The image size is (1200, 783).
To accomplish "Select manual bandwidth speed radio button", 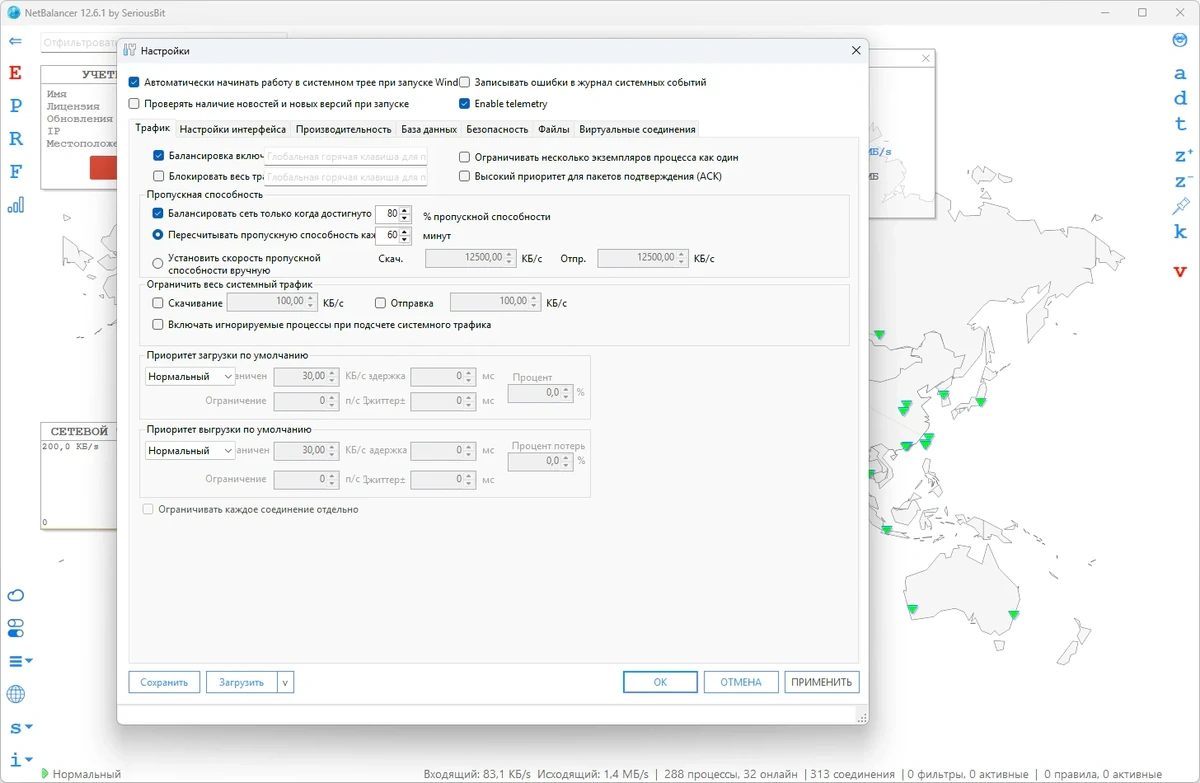I will 158,264.
